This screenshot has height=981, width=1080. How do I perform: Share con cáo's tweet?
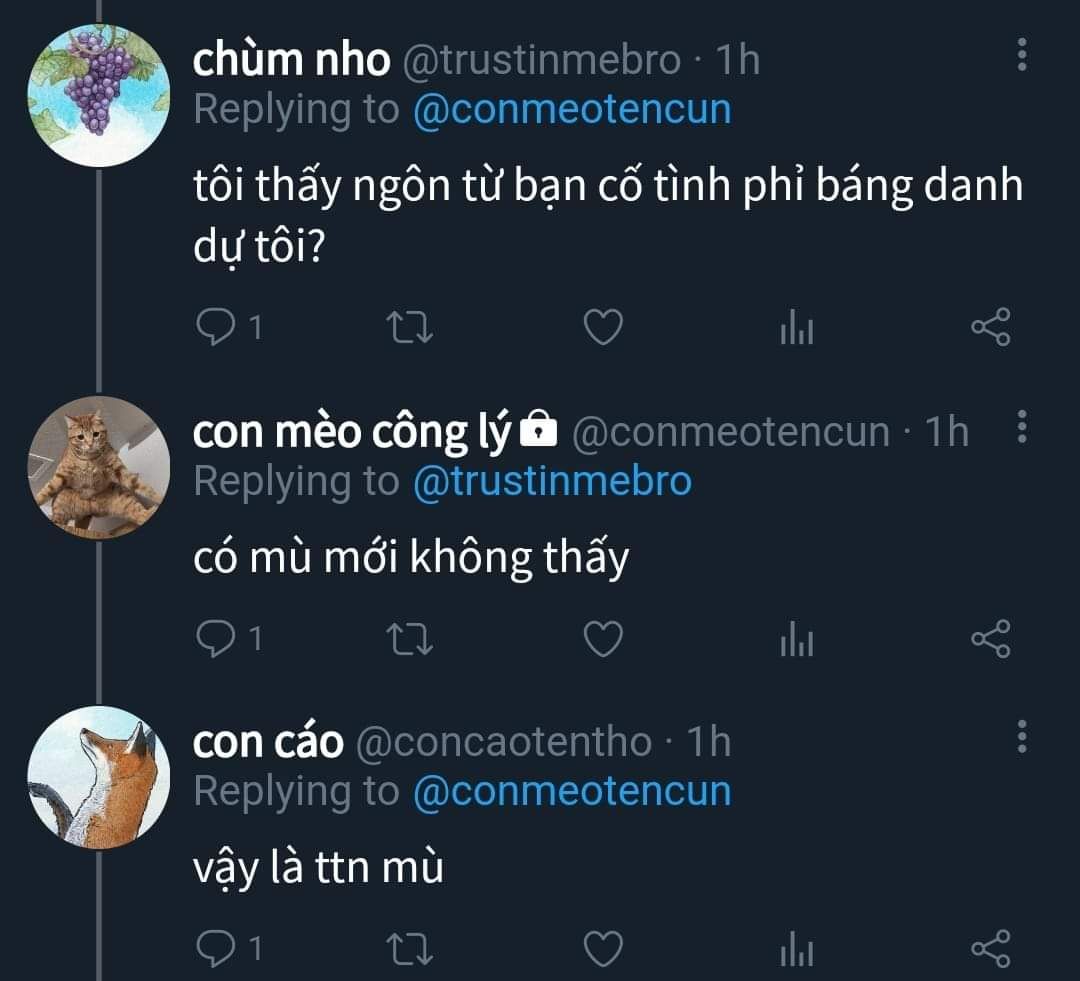(x=991, y=949)
